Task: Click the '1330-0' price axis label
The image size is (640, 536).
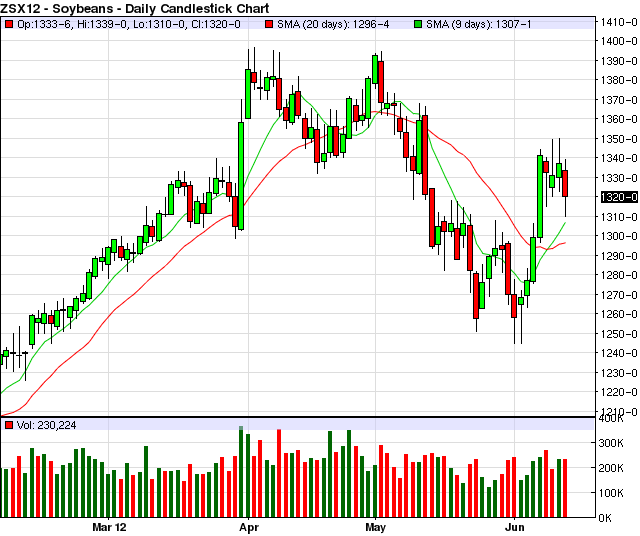Action: point(619,178)
